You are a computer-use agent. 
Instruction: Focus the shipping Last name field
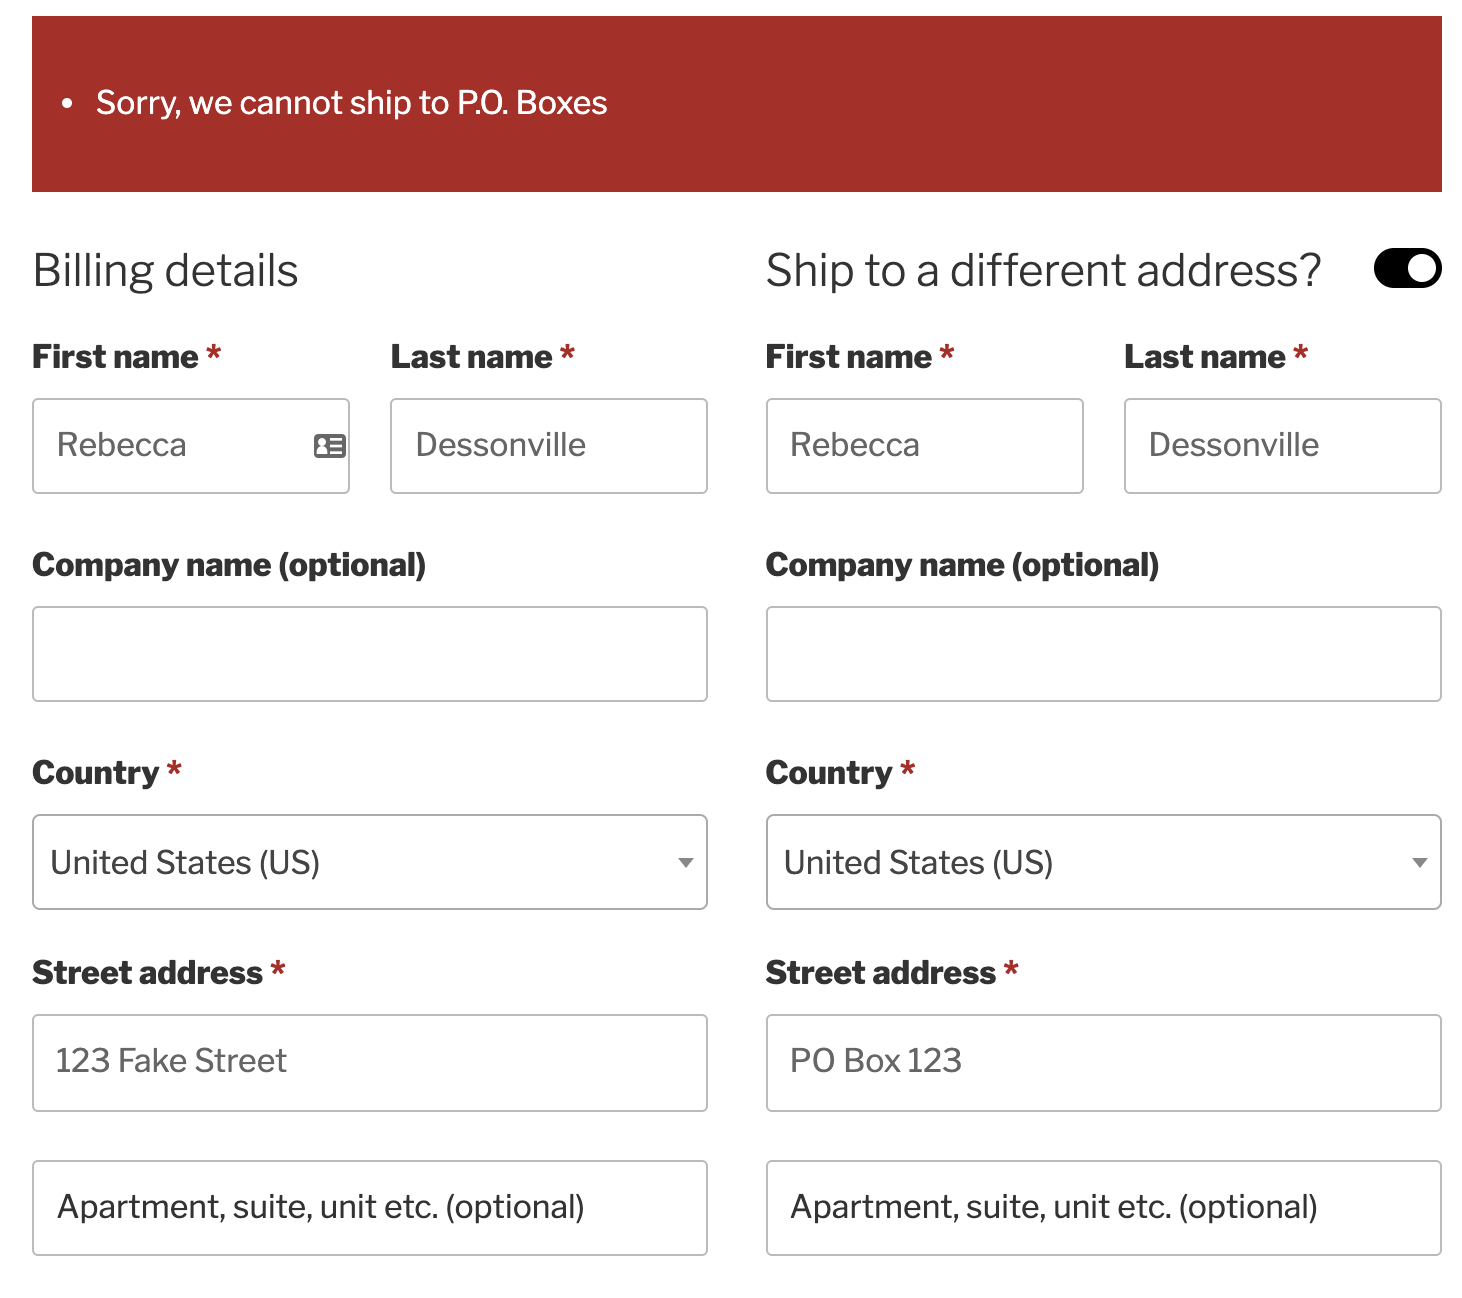click(x=1283, y=446)
